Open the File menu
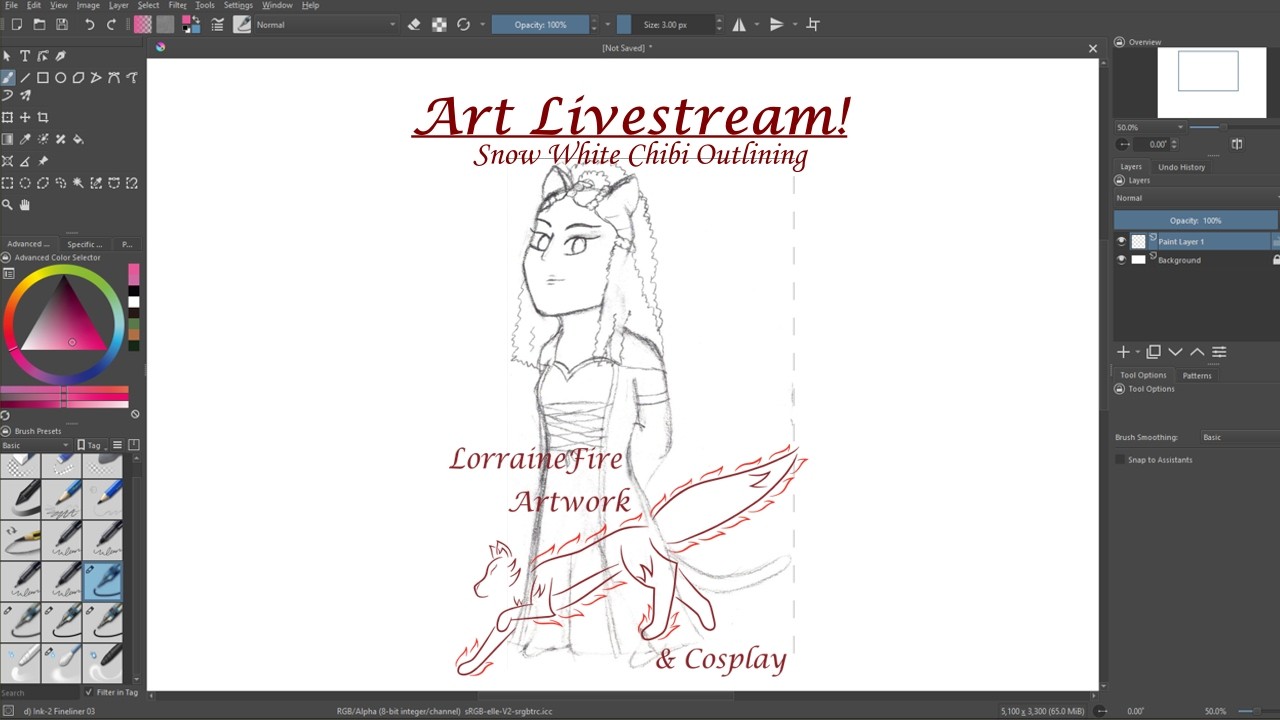This screenshot has height=720, width=1280. click(x=11, y=5)
